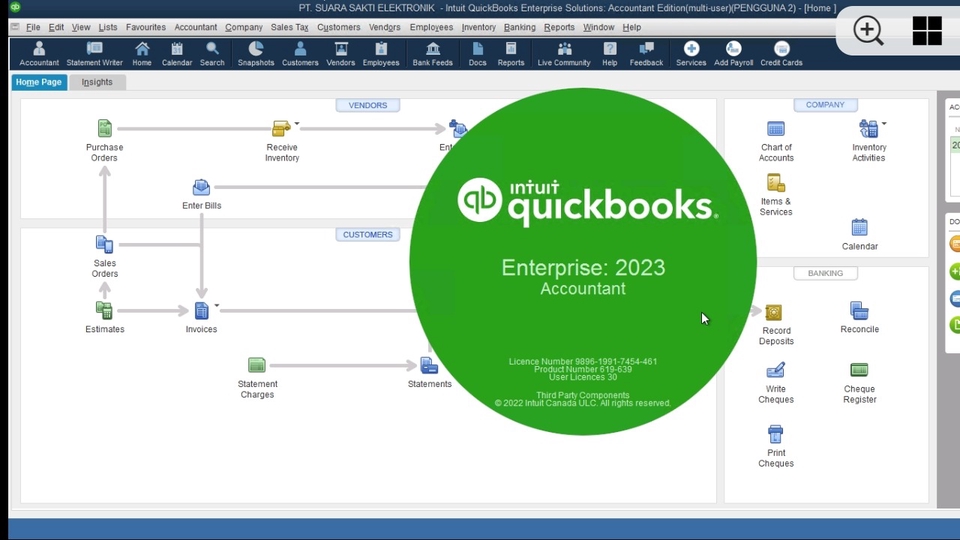
Task: Click the Statement Charges icon
Action: point(257,366)
